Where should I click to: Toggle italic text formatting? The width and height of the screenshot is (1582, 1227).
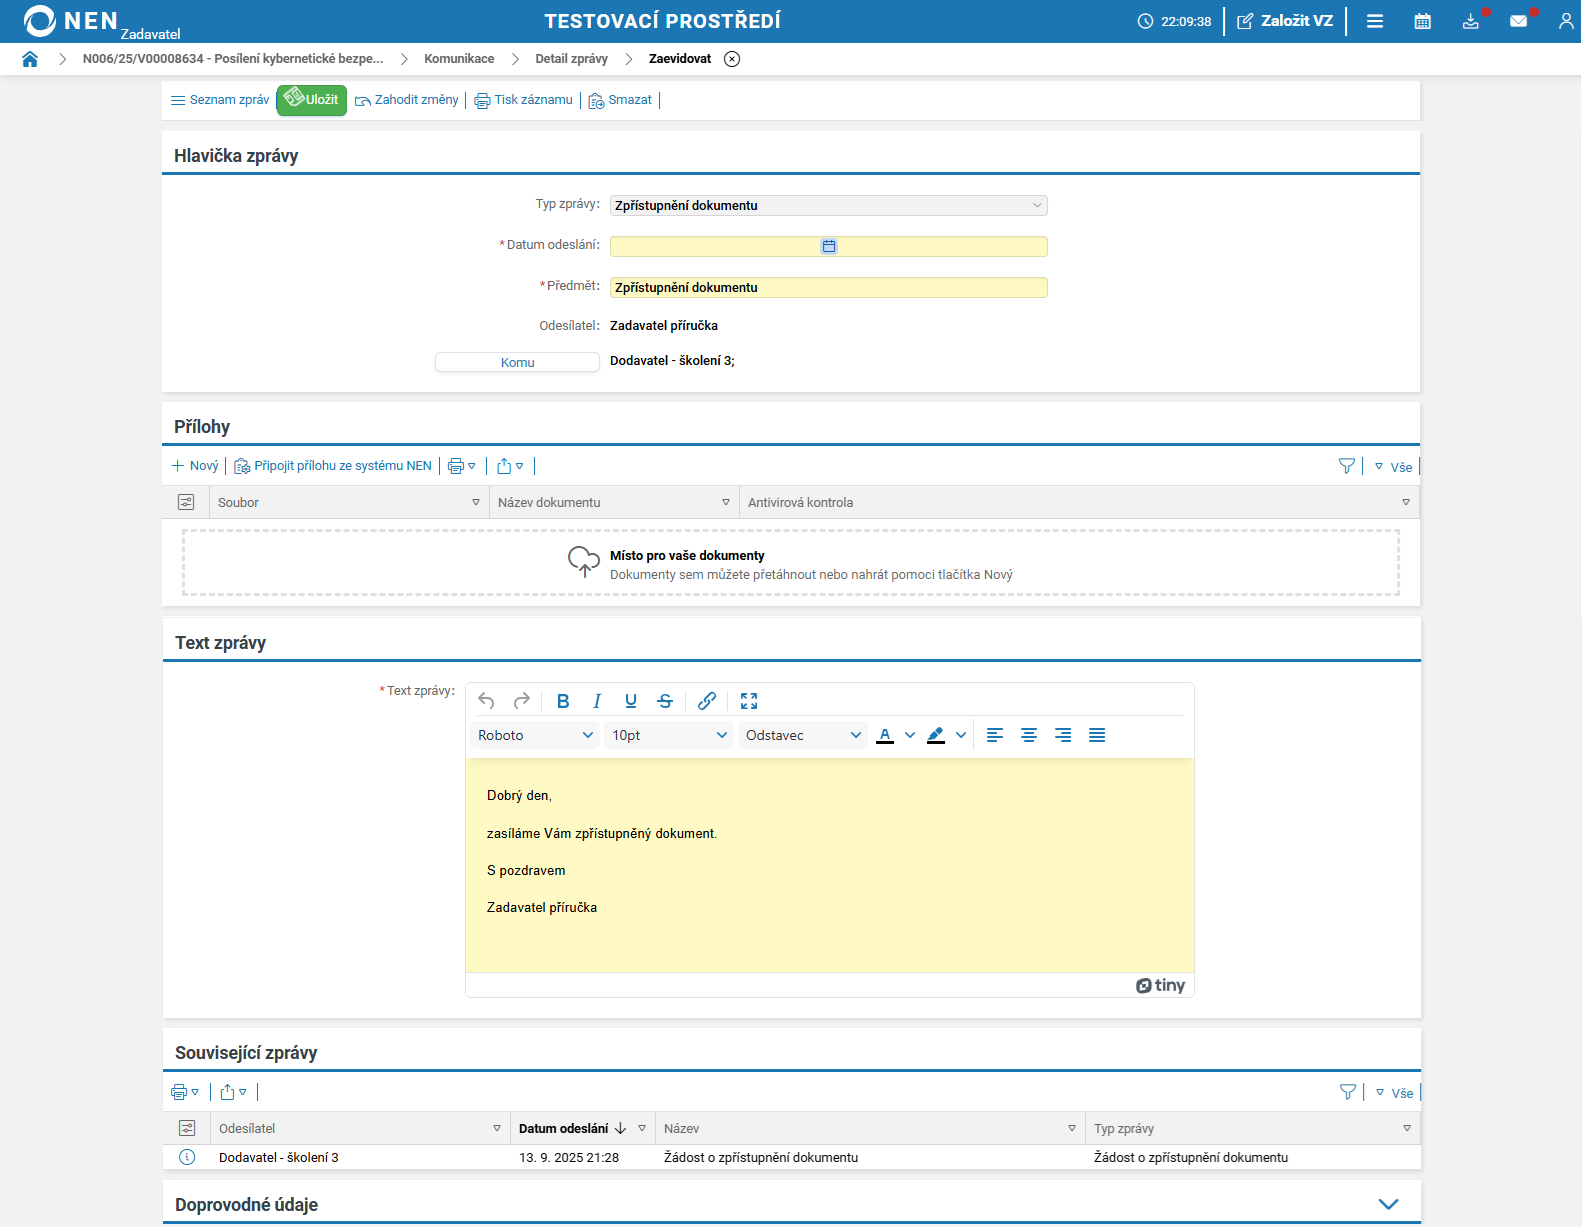coord(597,701)
